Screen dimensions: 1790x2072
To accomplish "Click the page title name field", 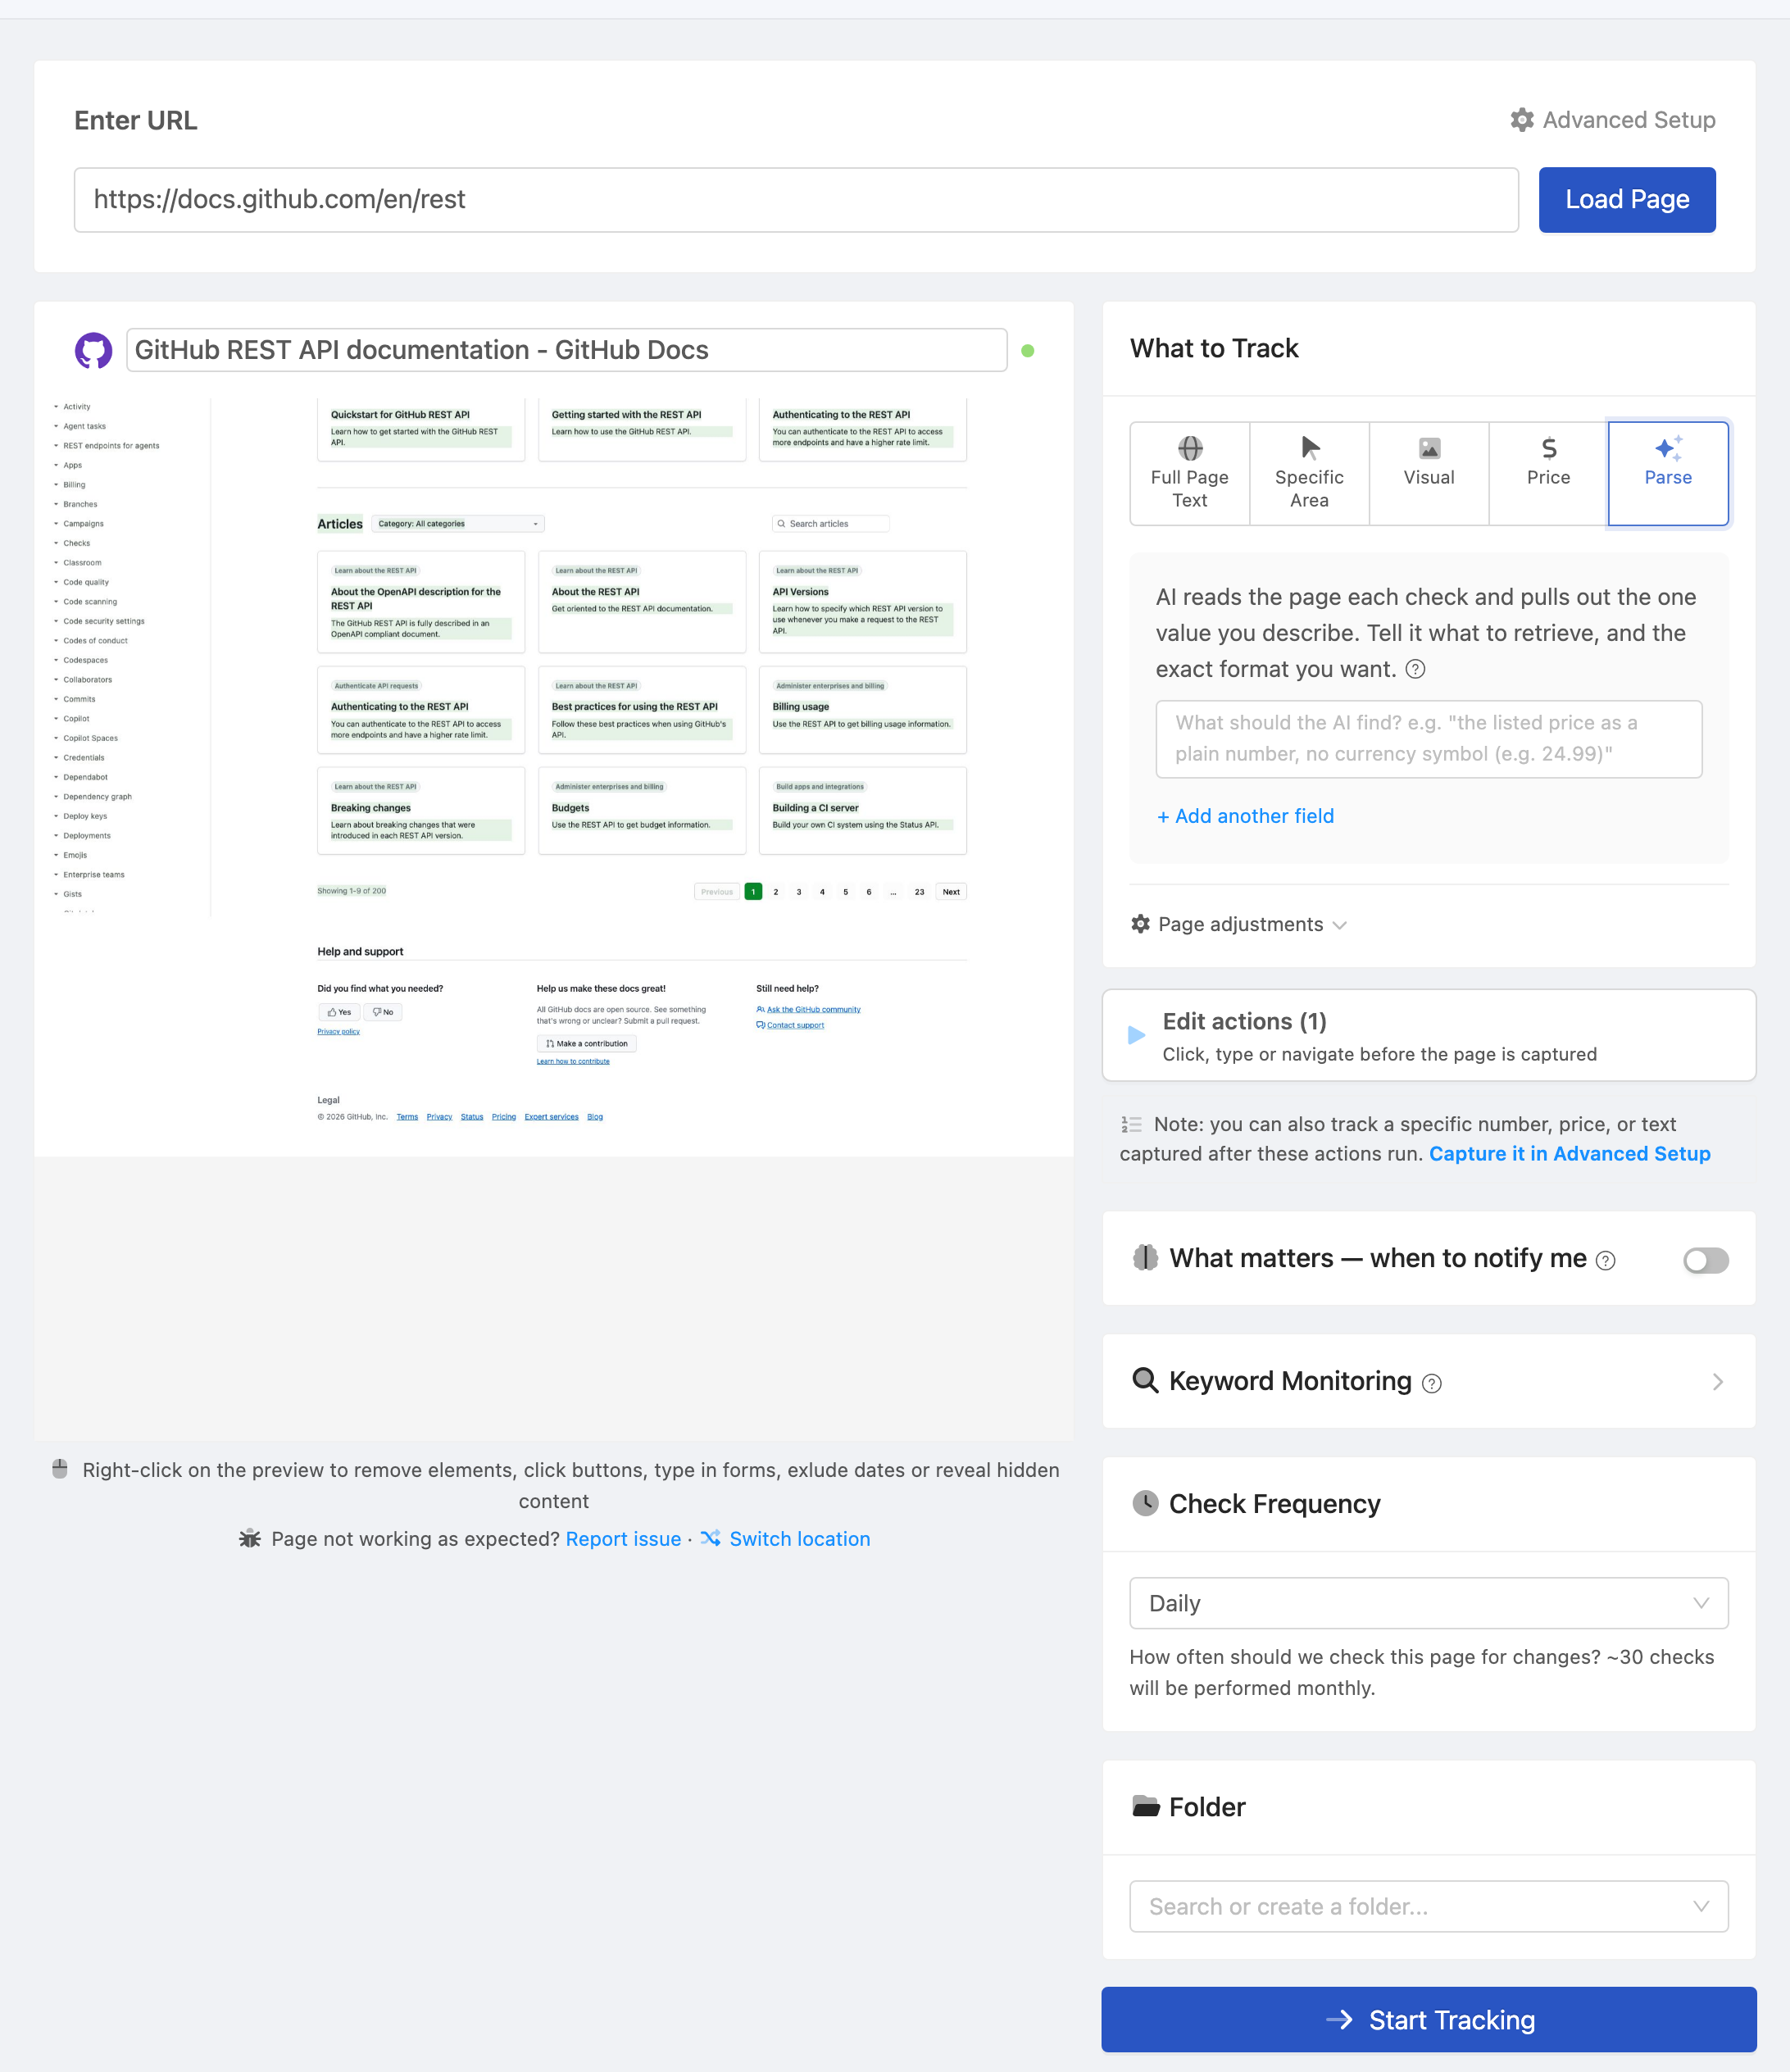I will (x=566, y=350).
